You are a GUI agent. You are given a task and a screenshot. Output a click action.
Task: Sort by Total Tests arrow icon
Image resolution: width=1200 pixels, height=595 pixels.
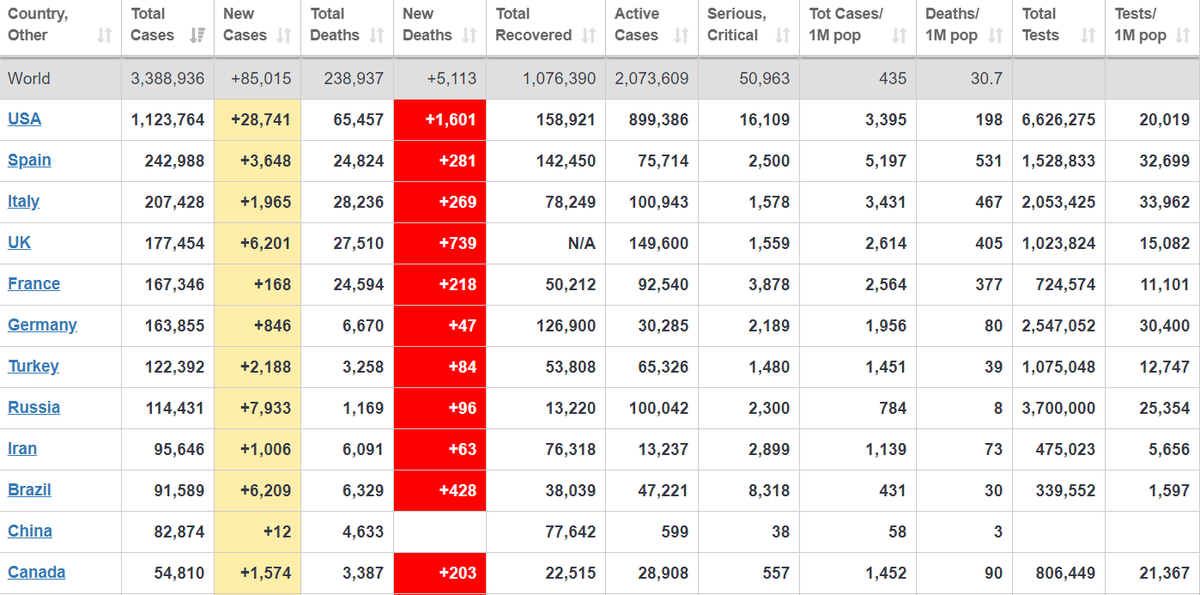point(1087,36)
